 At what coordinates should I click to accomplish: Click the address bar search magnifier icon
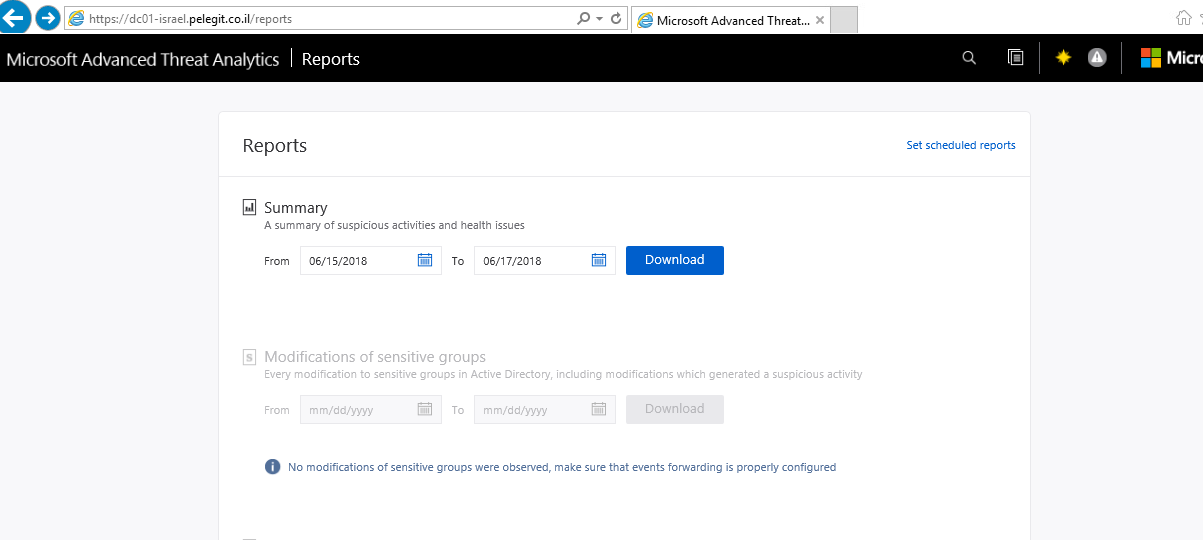(584, 19)
